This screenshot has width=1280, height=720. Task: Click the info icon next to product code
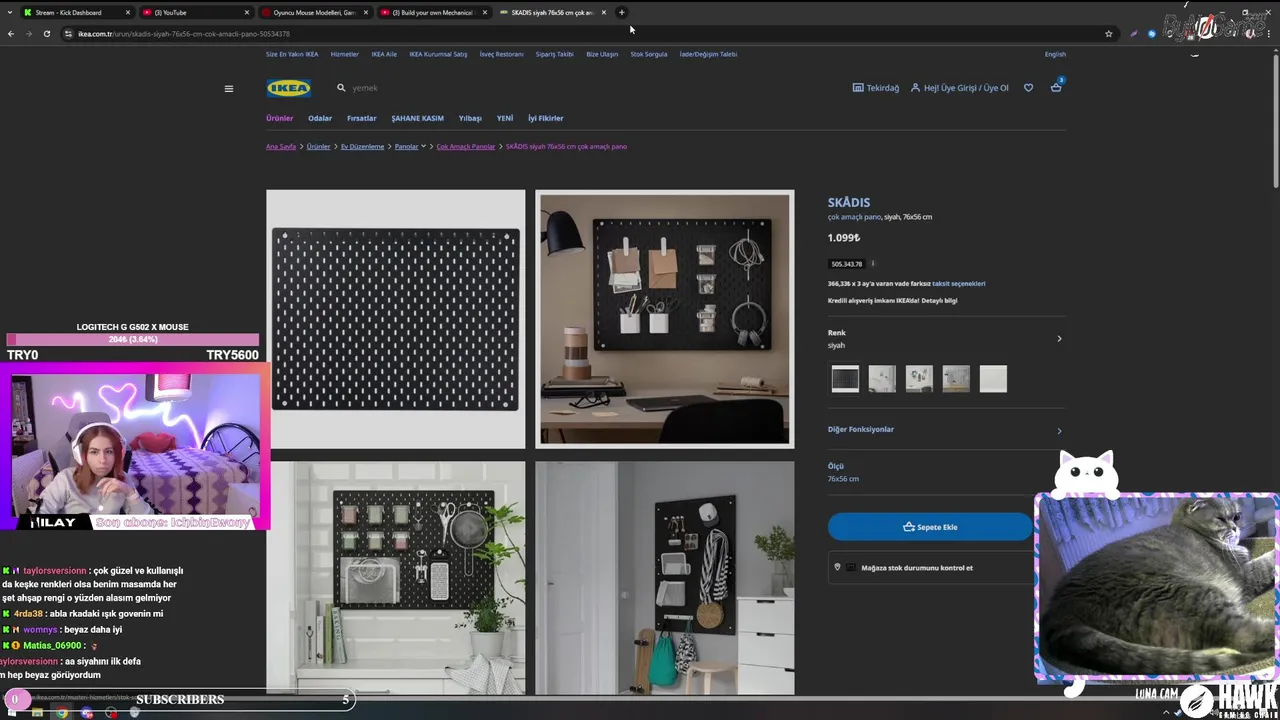[x=872, y=263]
